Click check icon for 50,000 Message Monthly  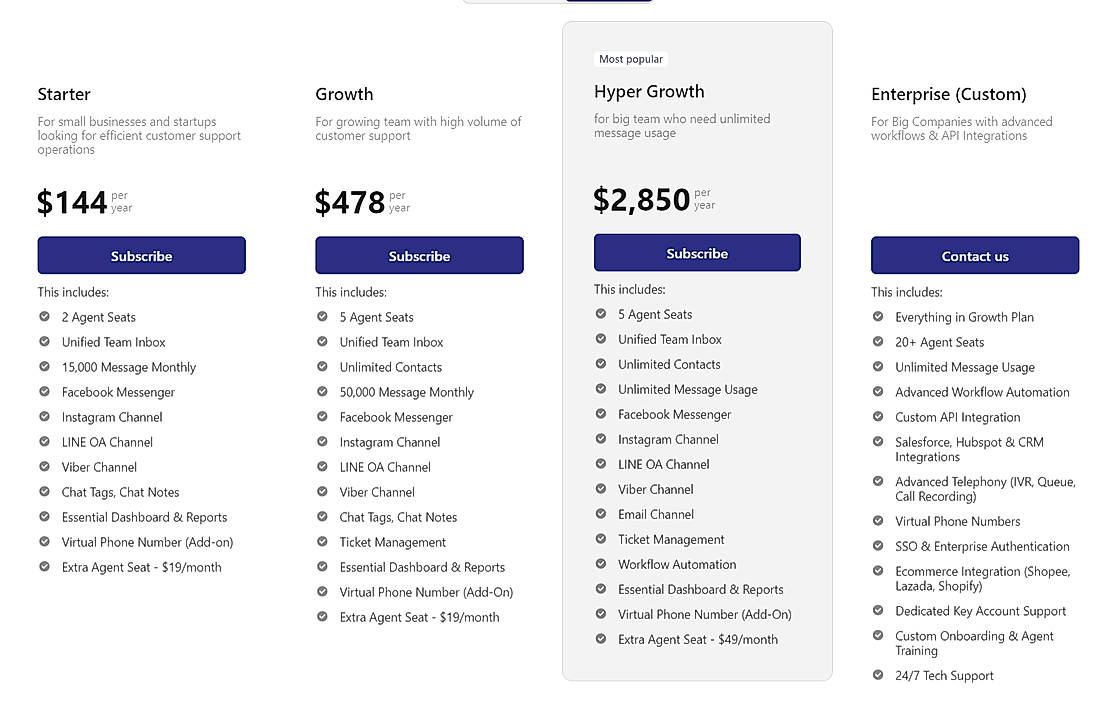coord(322,392)
